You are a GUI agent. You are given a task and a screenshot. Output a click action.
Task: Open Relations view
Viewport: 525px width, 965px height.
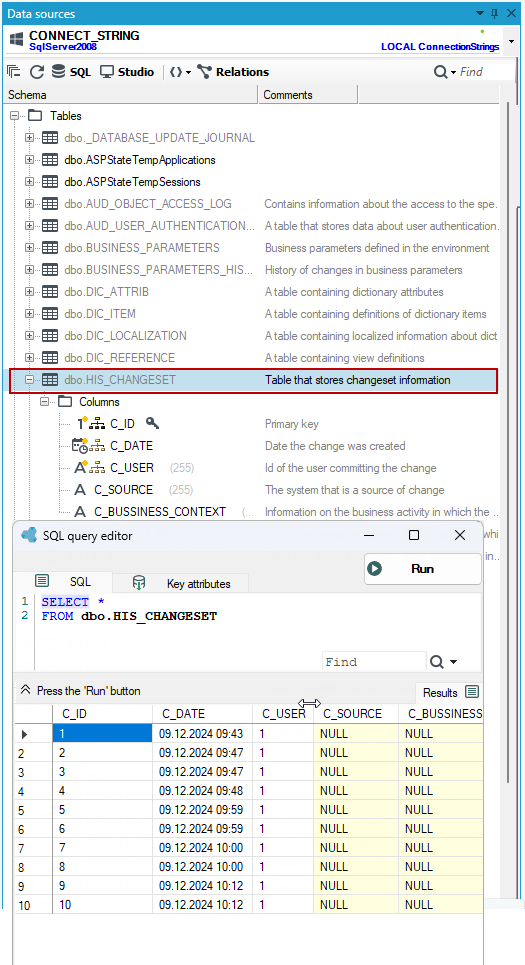pos(233,72)
